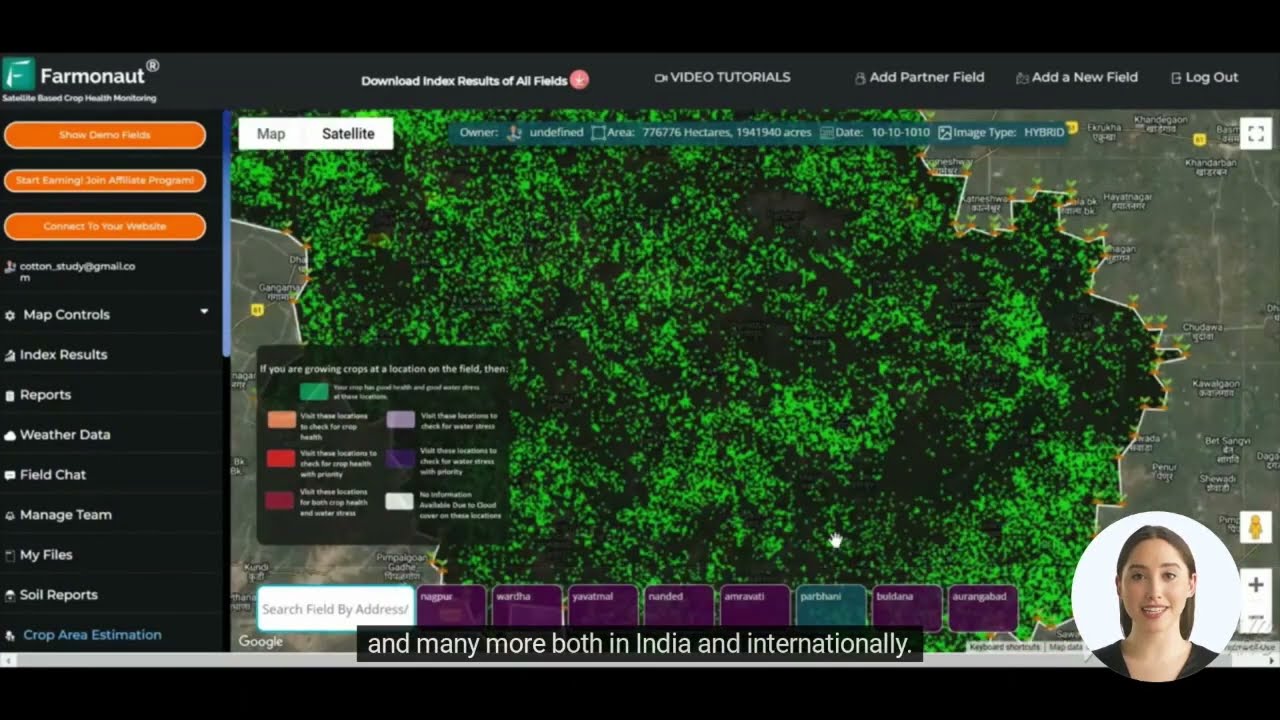Select the parbhani field tile
Screen dimensions: 1280x720
(x=831, y=607)
